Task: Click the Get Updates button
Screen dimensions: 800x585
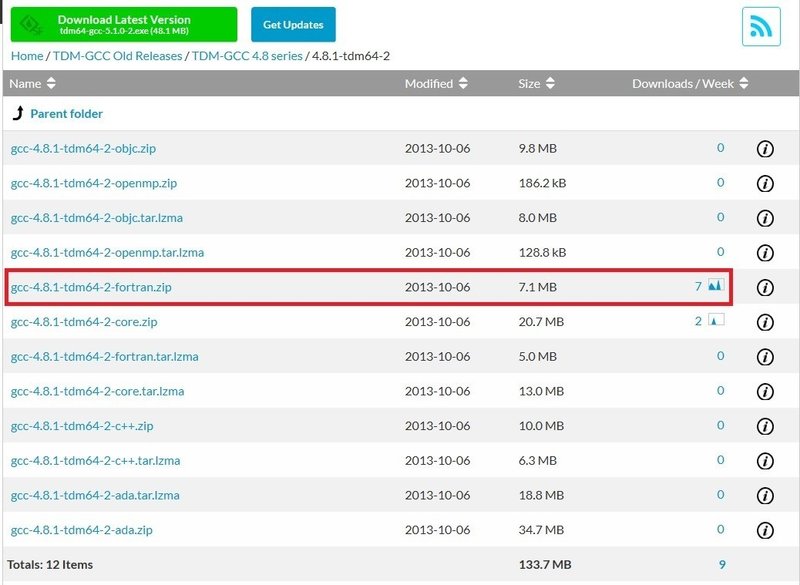Action: click(x=293, y=24)
